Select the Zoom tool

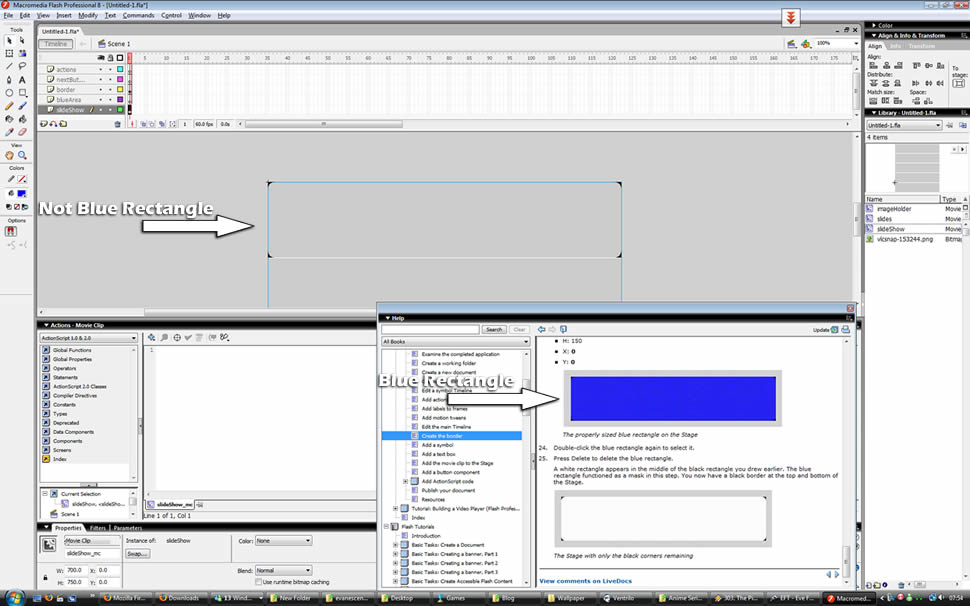[x=22, y=155]
